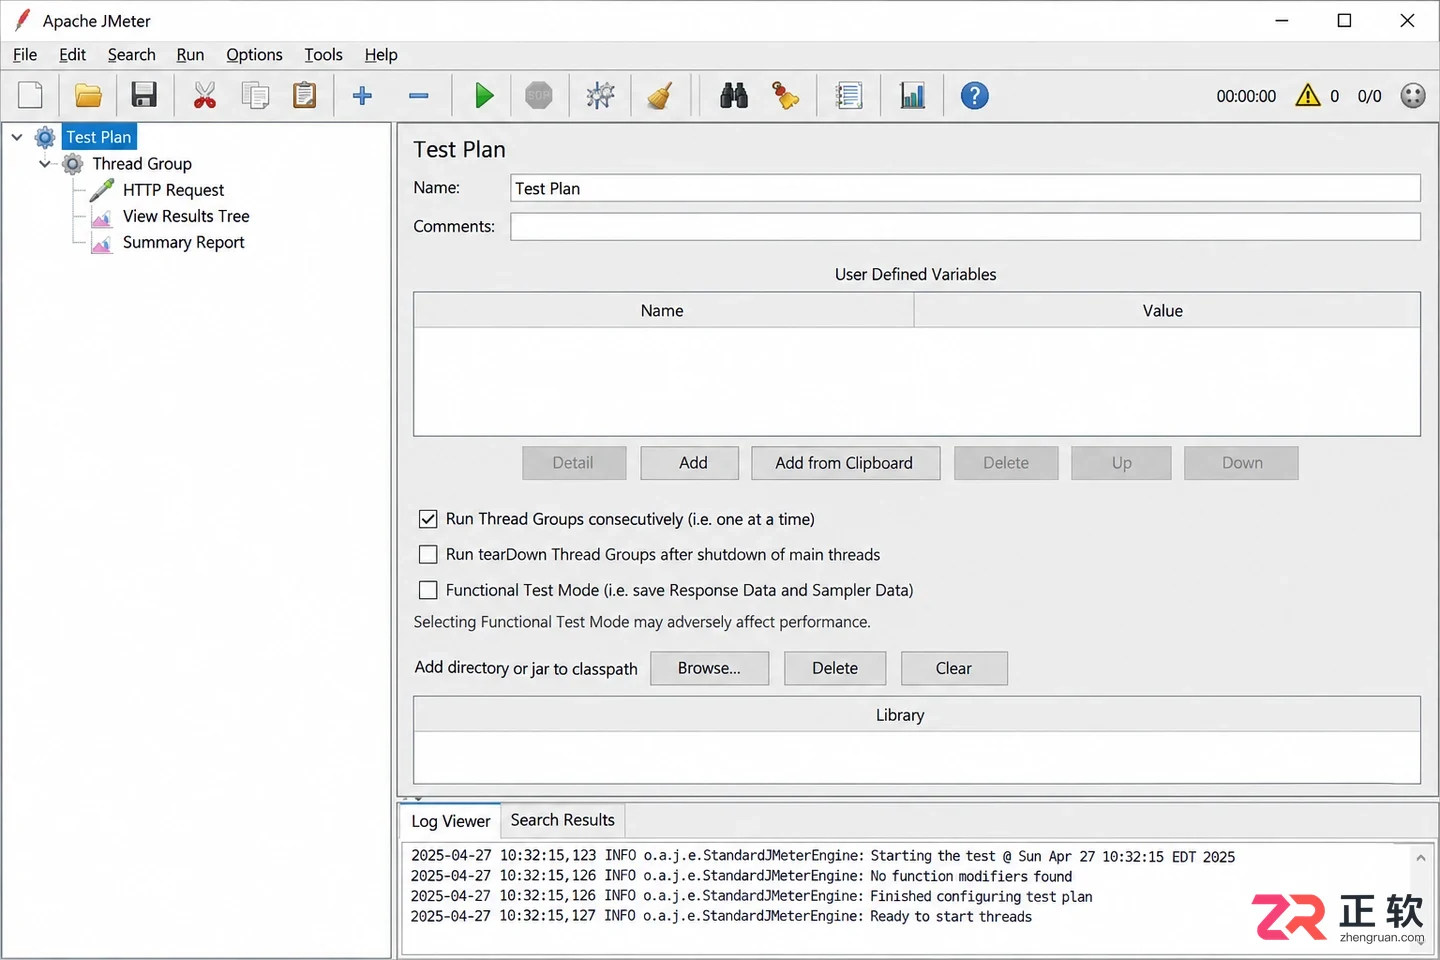Click the gear Clear icon
1440x960 pixels.
[600, 96]
